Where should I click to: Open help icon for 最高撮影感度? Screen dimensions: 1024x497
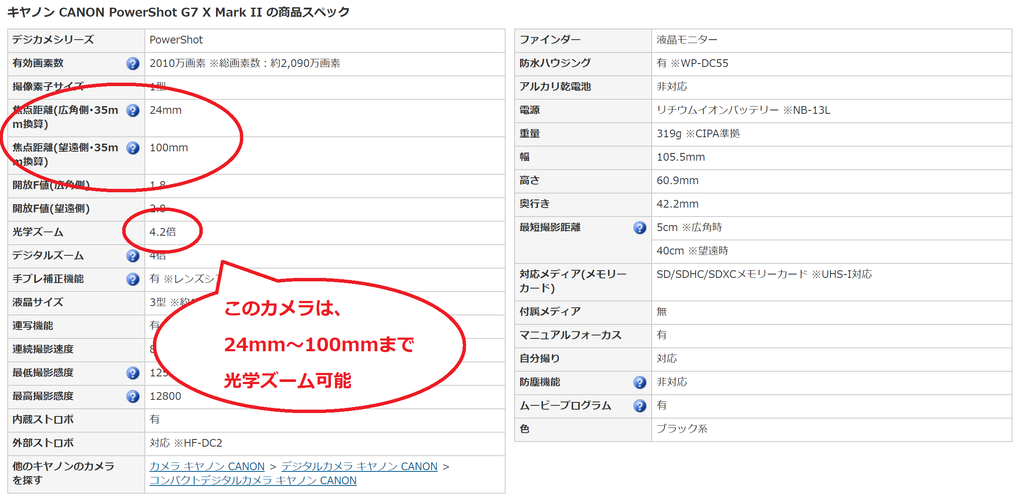point(133,396)
